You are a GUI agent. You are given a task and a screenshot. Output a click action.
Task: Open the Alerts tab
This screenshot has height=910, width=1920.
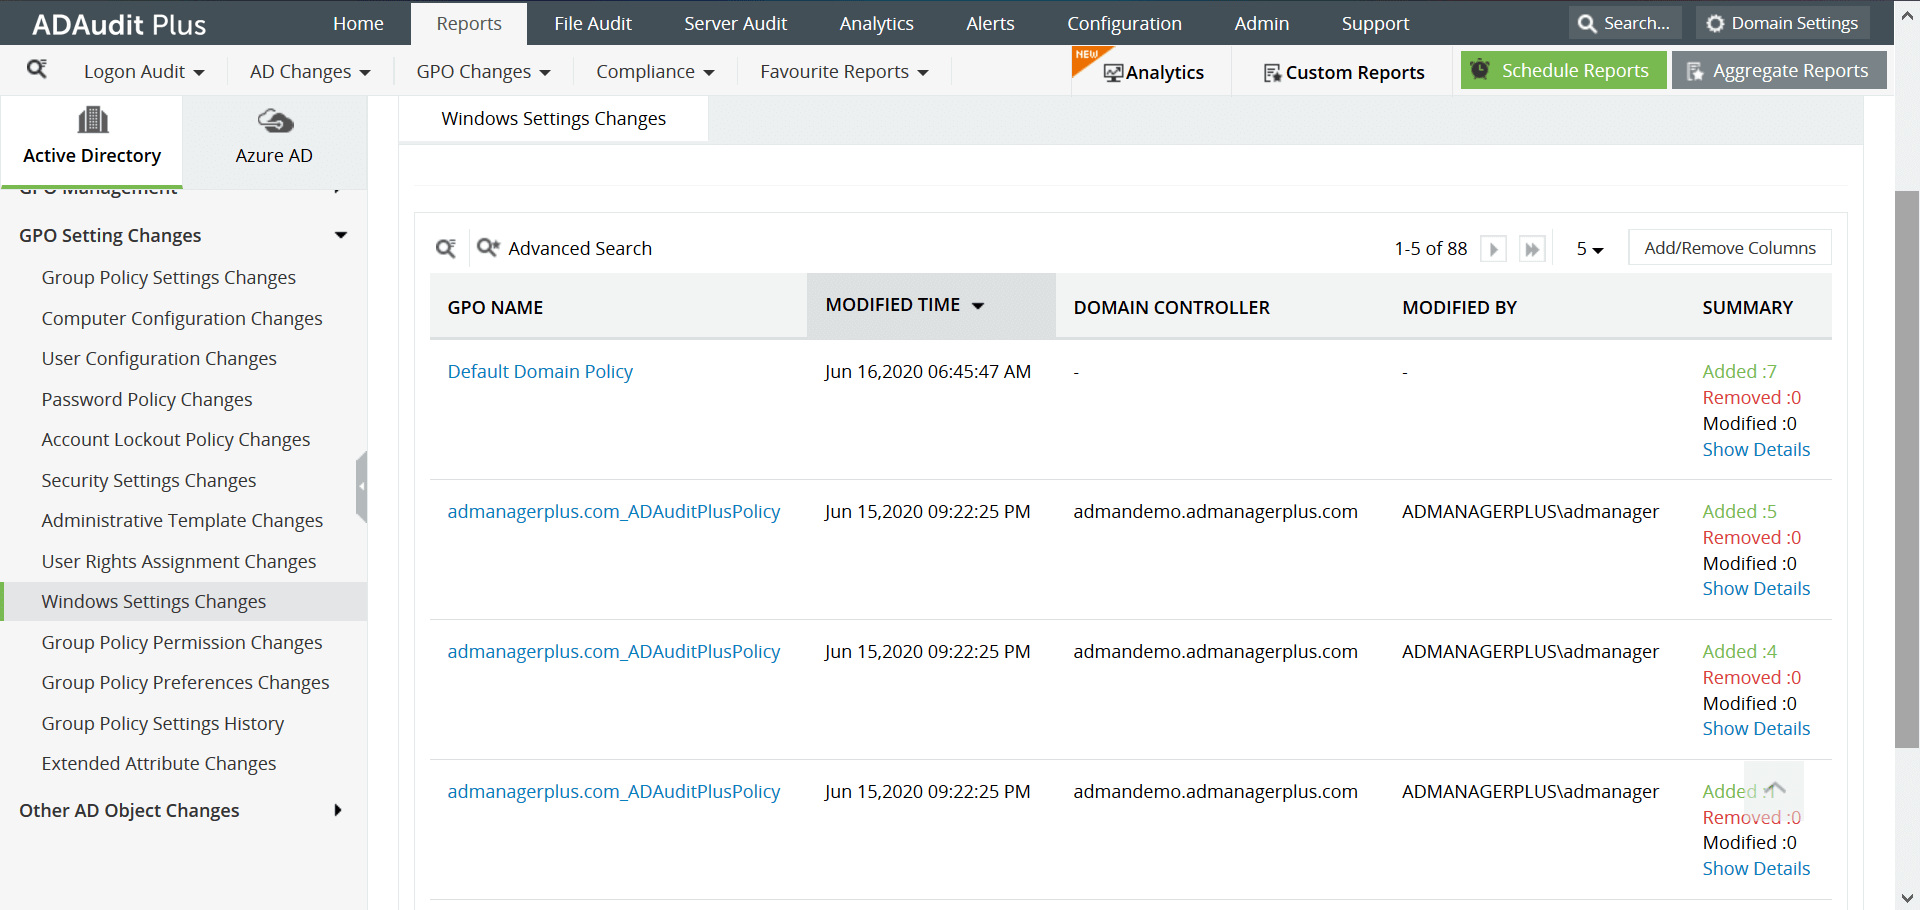(x=990, y=23)
